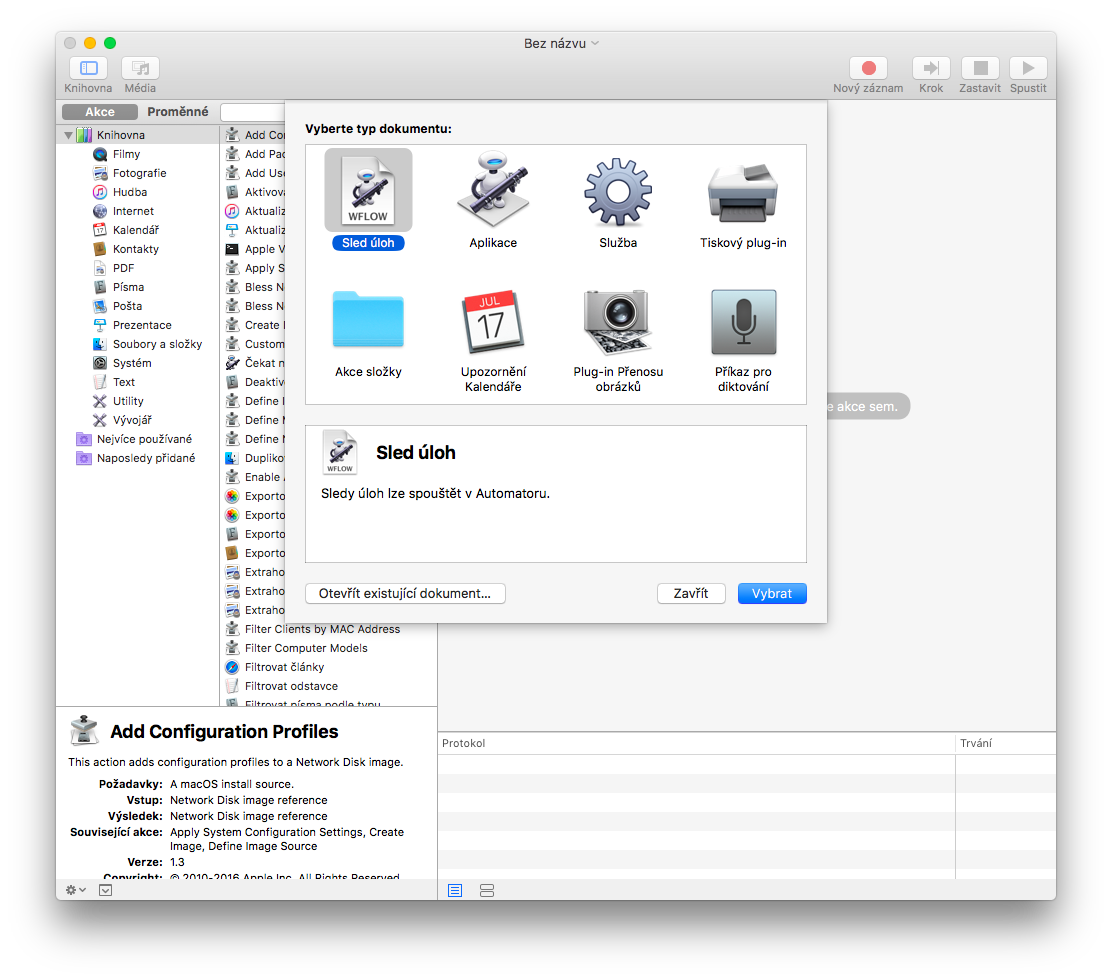The width and height of the screenshot is (1112, 980).
Task: Start a Nový záznam recording
Action: pos(869,68)
